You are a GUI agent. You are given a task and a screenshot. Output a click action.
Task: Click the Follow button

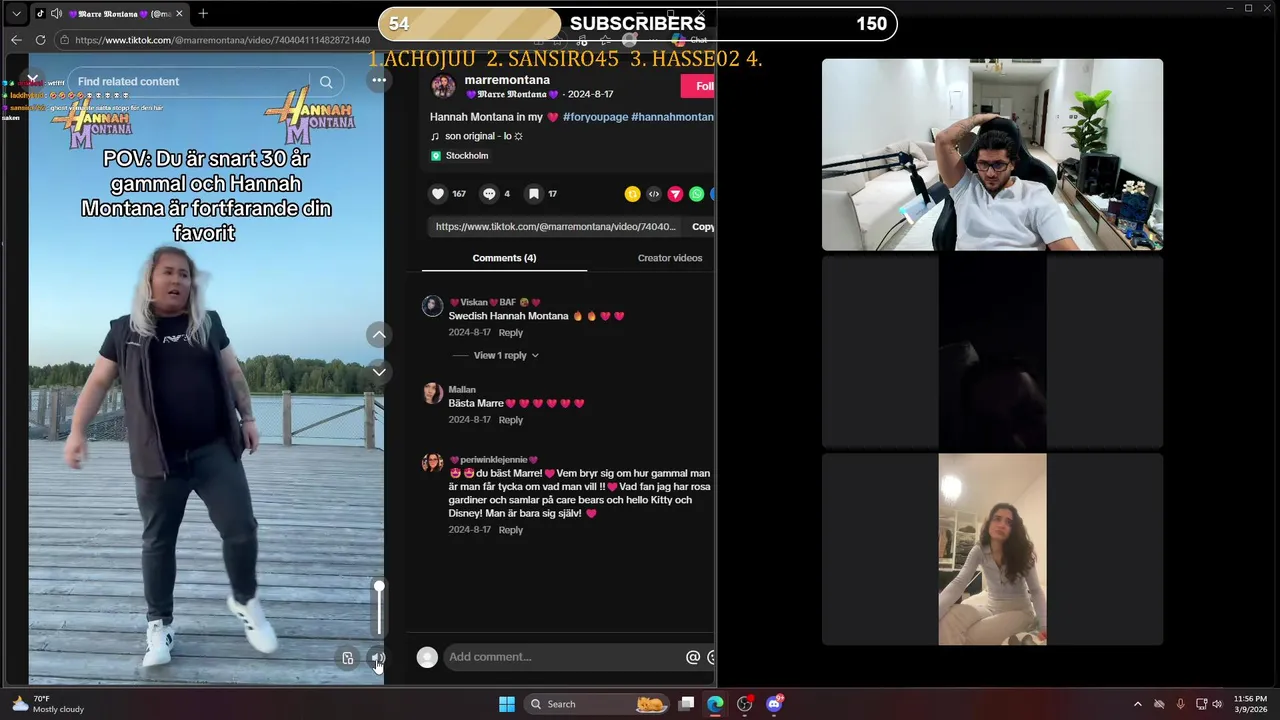tap(698, 86)
